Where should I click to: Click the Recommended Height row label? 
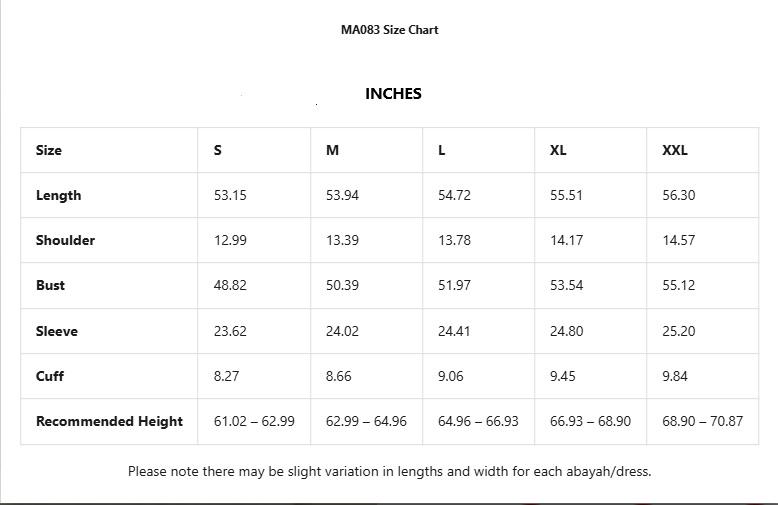pos(109,421)
